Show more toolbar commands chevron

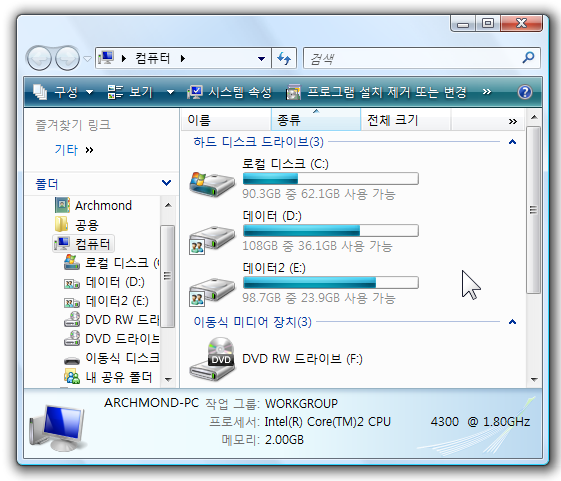[487, 92]
